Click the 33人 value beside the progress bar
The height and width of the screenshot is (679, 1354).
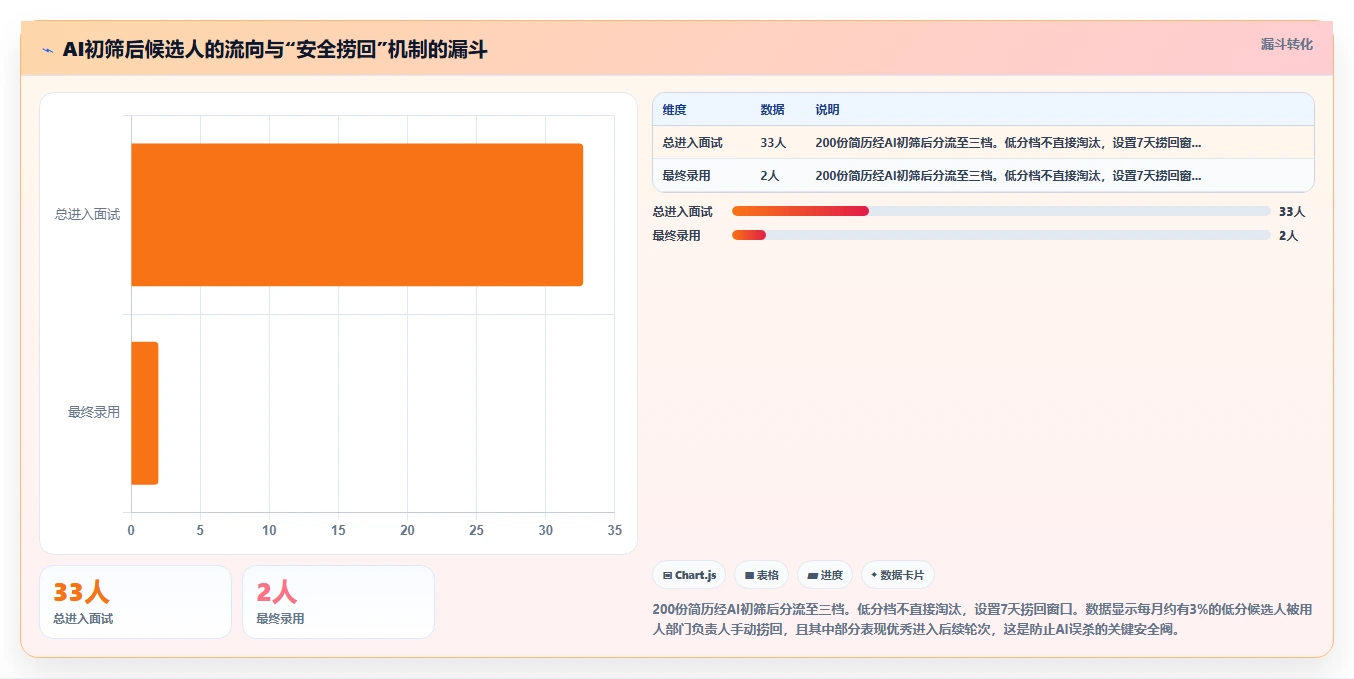pos(1292,211)
